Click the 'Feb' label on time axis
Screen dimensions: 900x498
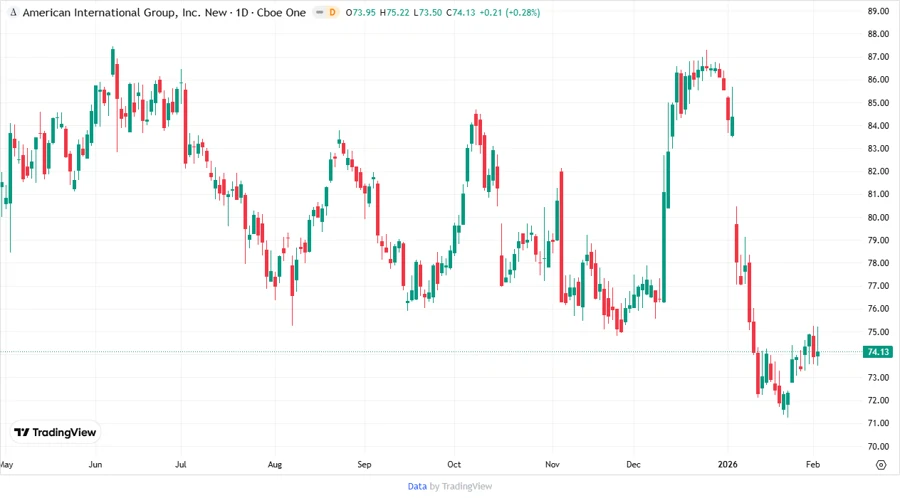813,465
